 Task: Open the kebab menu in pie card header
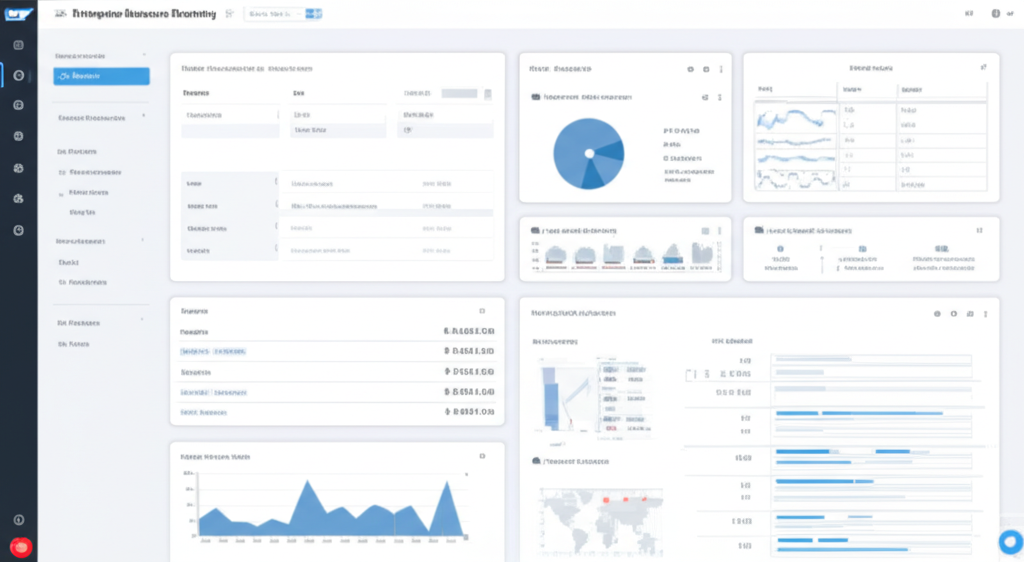(x=721, y=69)
